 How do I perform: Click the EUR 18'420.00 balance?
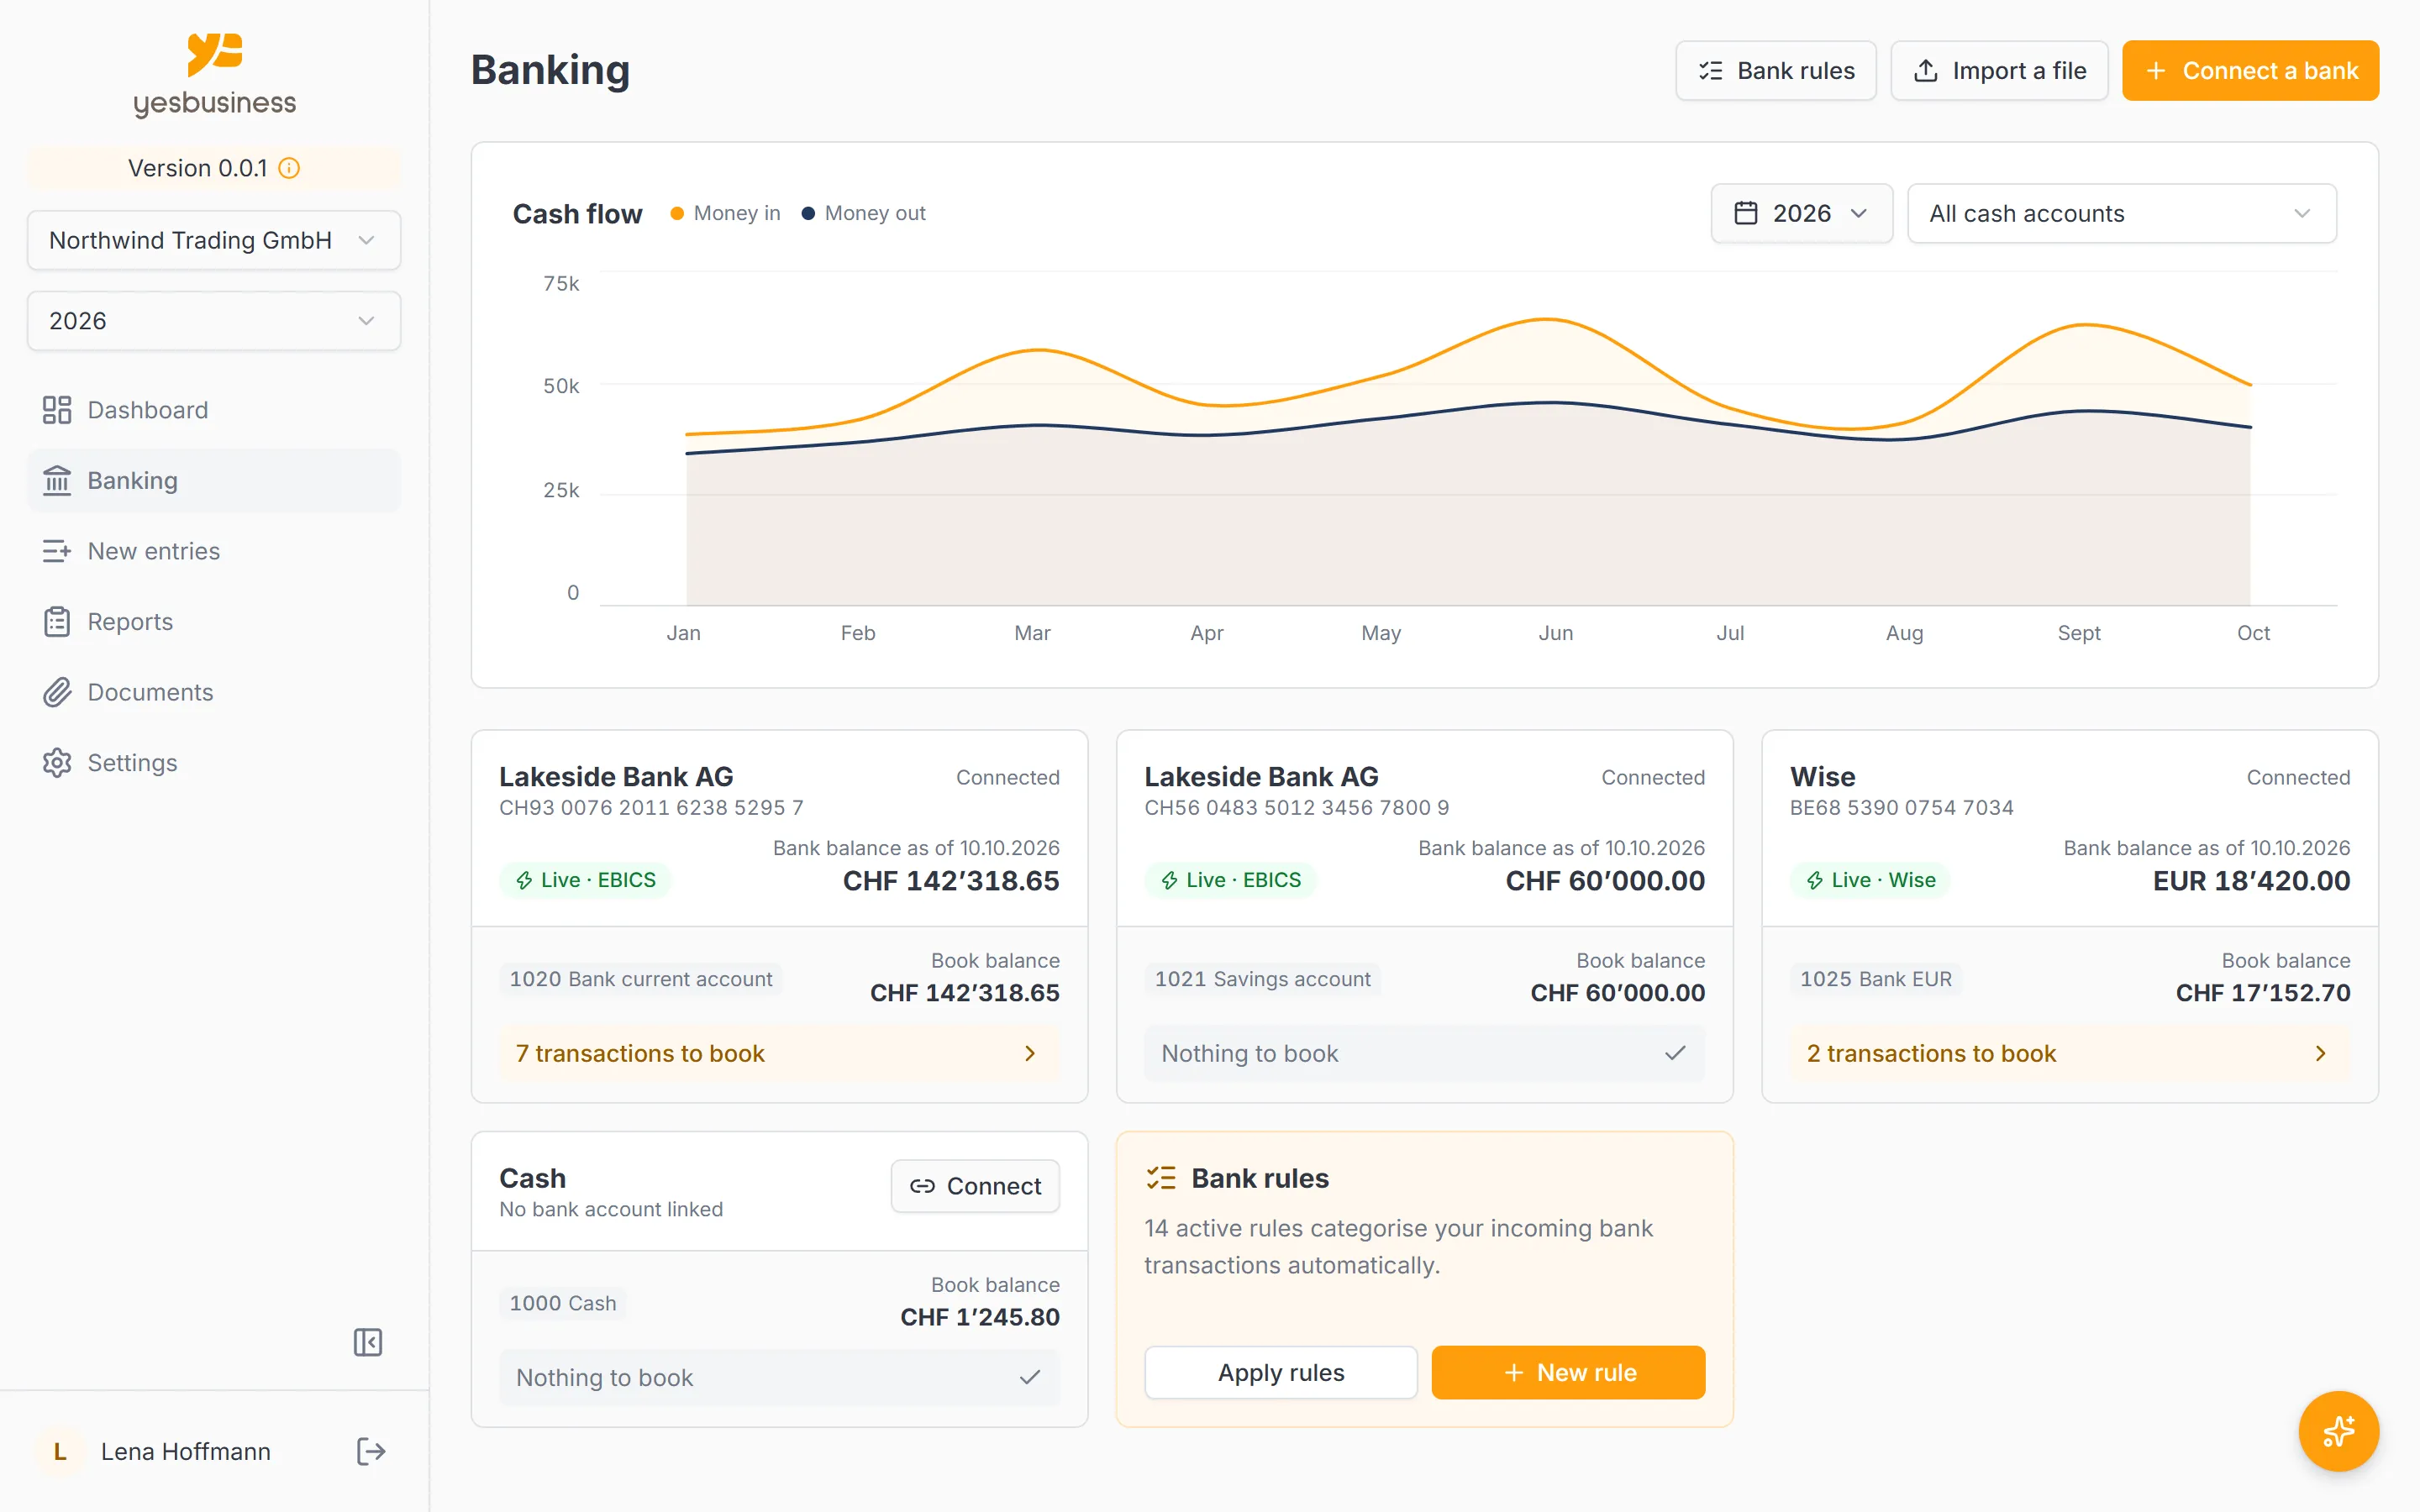[2251, 881]
